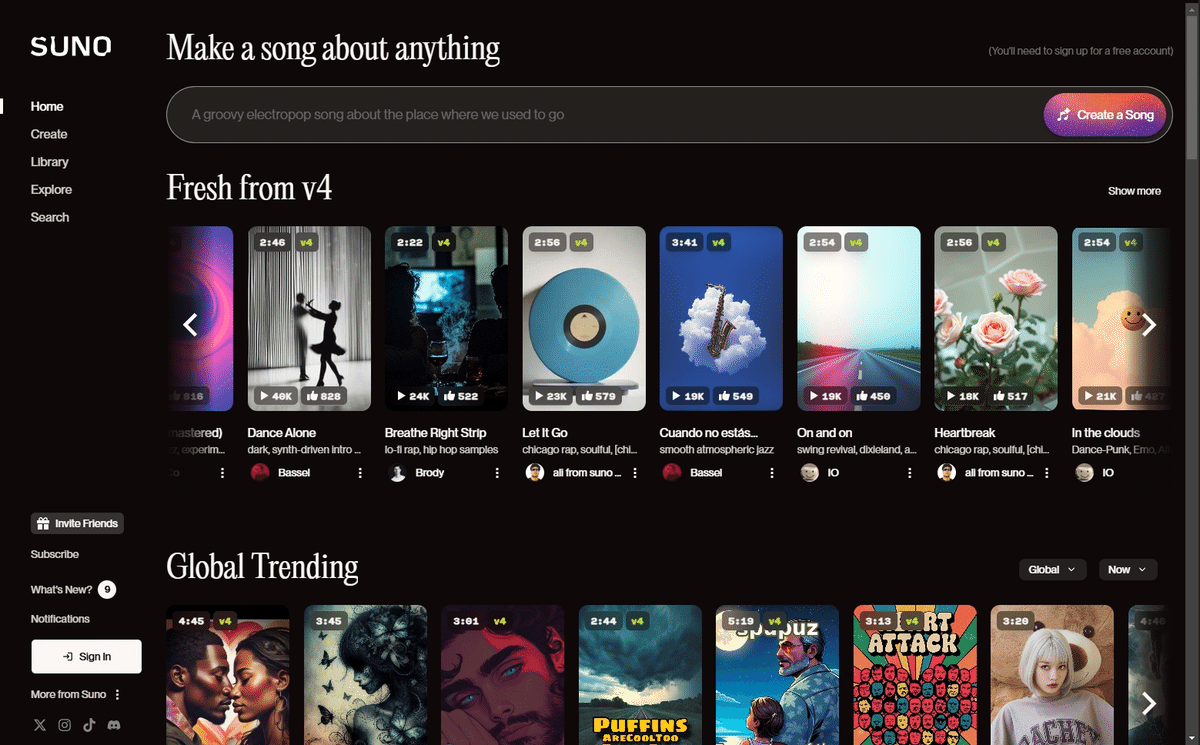
Task: Click like count 517 on Heartbreak
Action: tap(1010, 396)
